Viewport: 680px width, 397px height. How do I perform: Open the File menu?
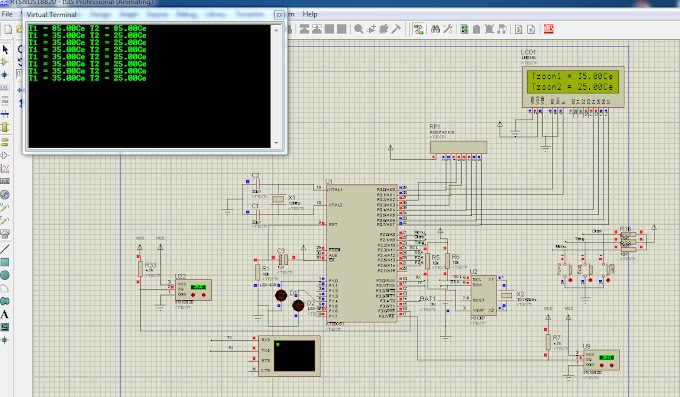click(x=7, y=14)
